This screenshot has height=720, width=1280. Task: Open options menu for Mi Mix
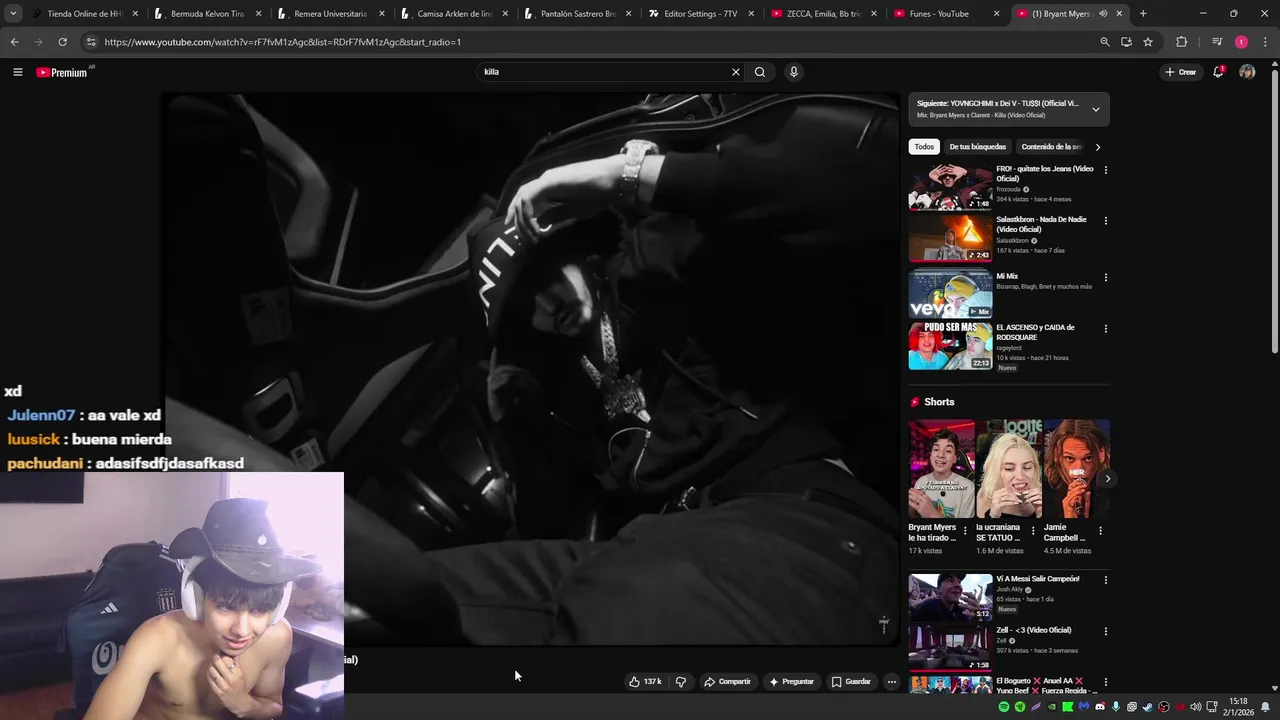tap(1105, 277)
